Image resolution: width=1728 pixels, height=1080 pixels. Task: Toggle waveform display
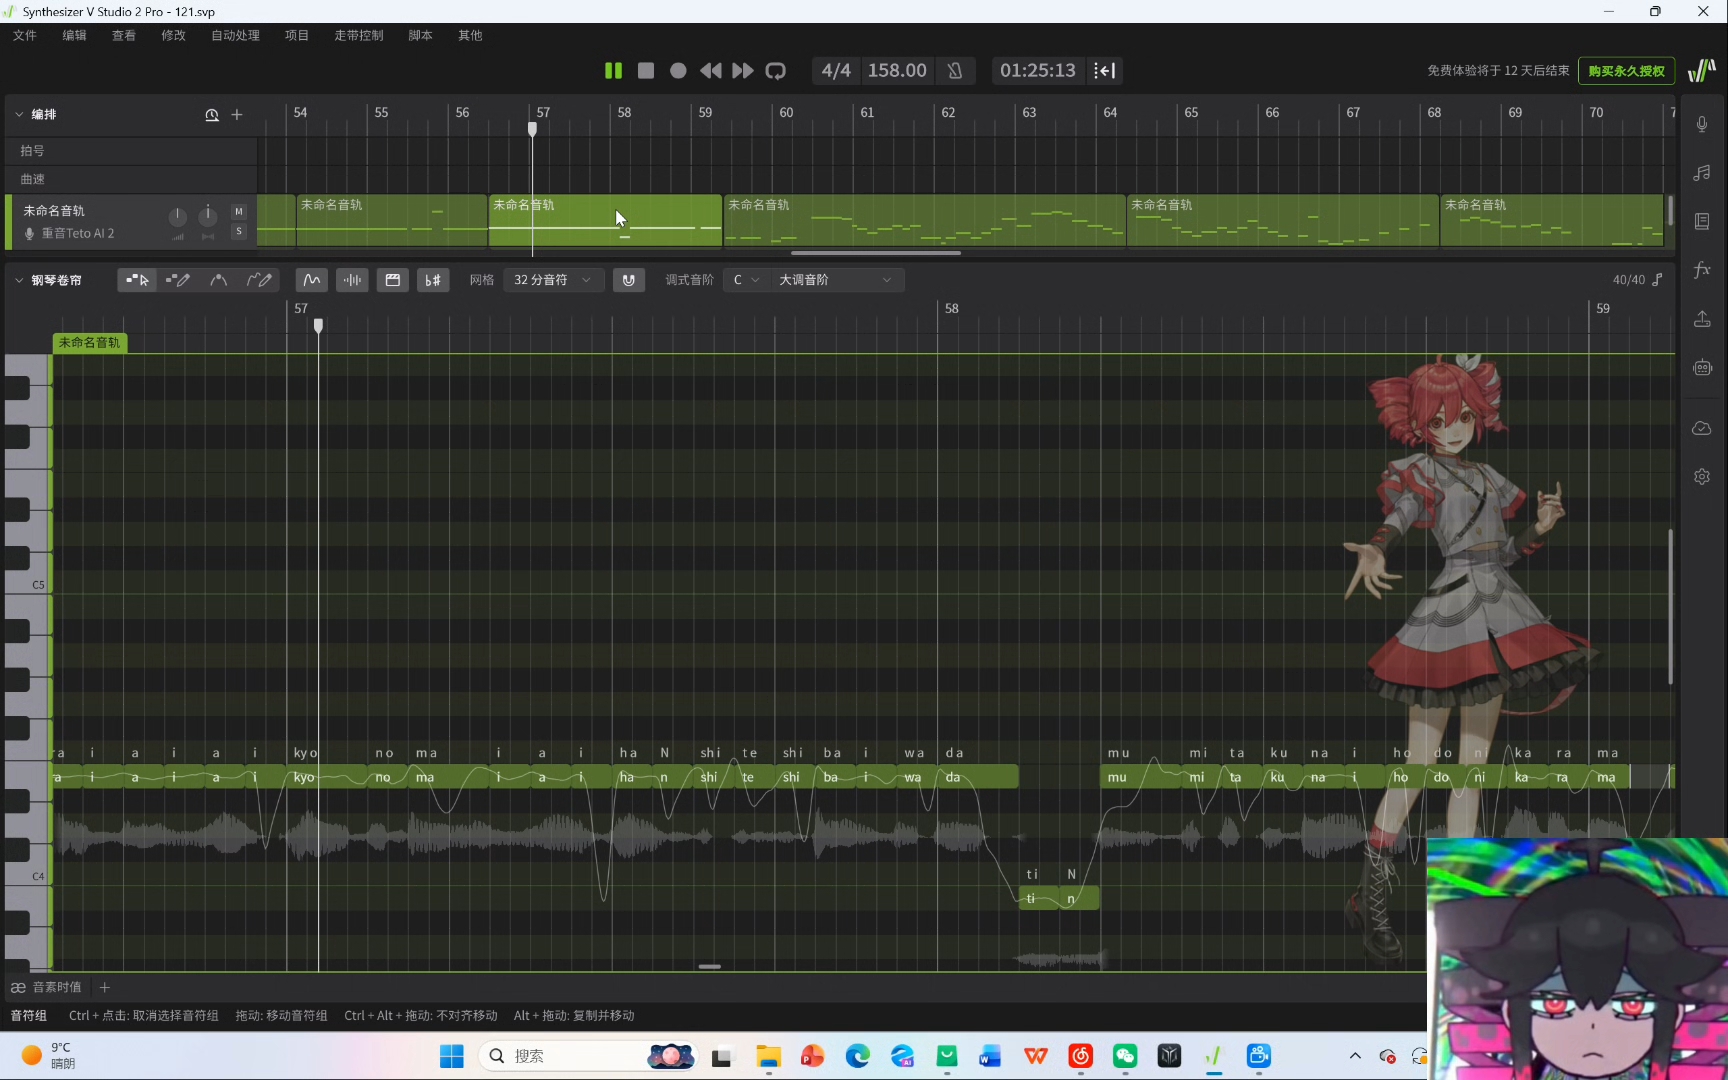point(352,280)
